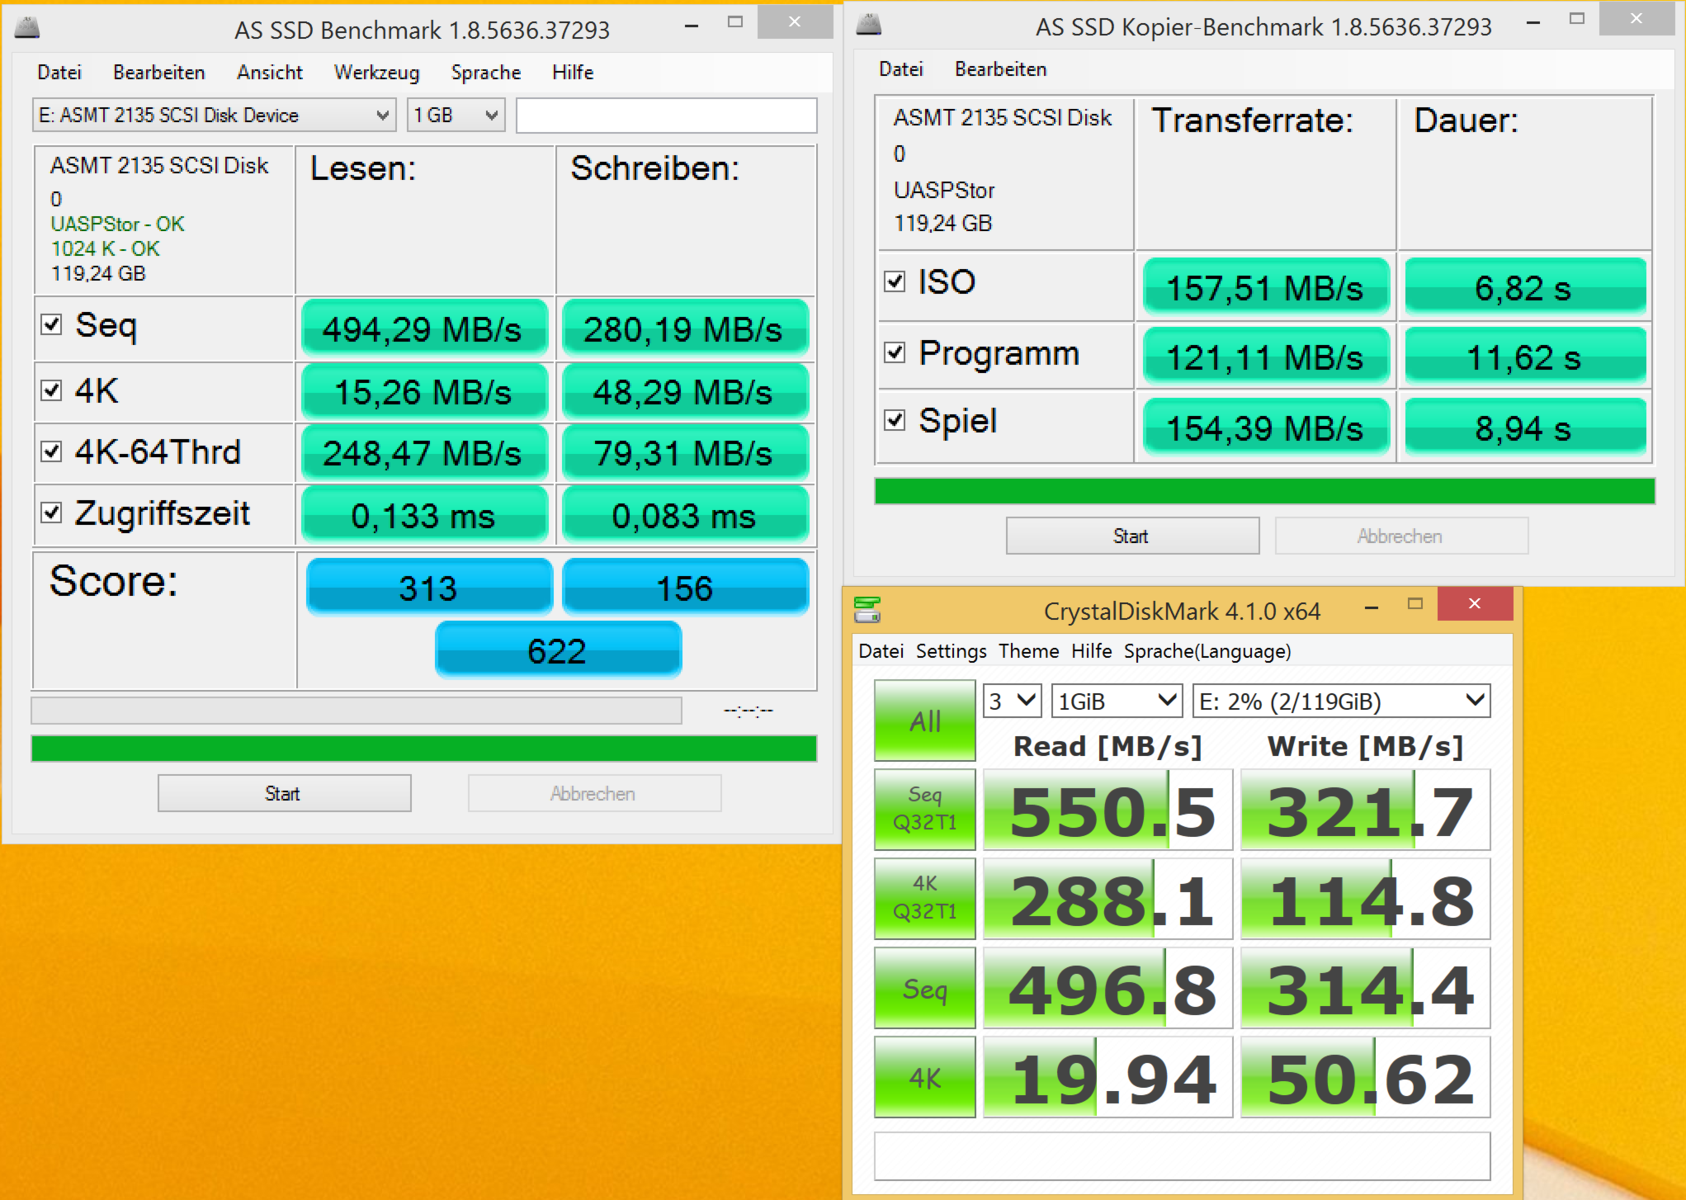Image resolution: width=1686 pixels, height=1200 pixels.
Task: Click the write score 156
Action: click(685, 587)
